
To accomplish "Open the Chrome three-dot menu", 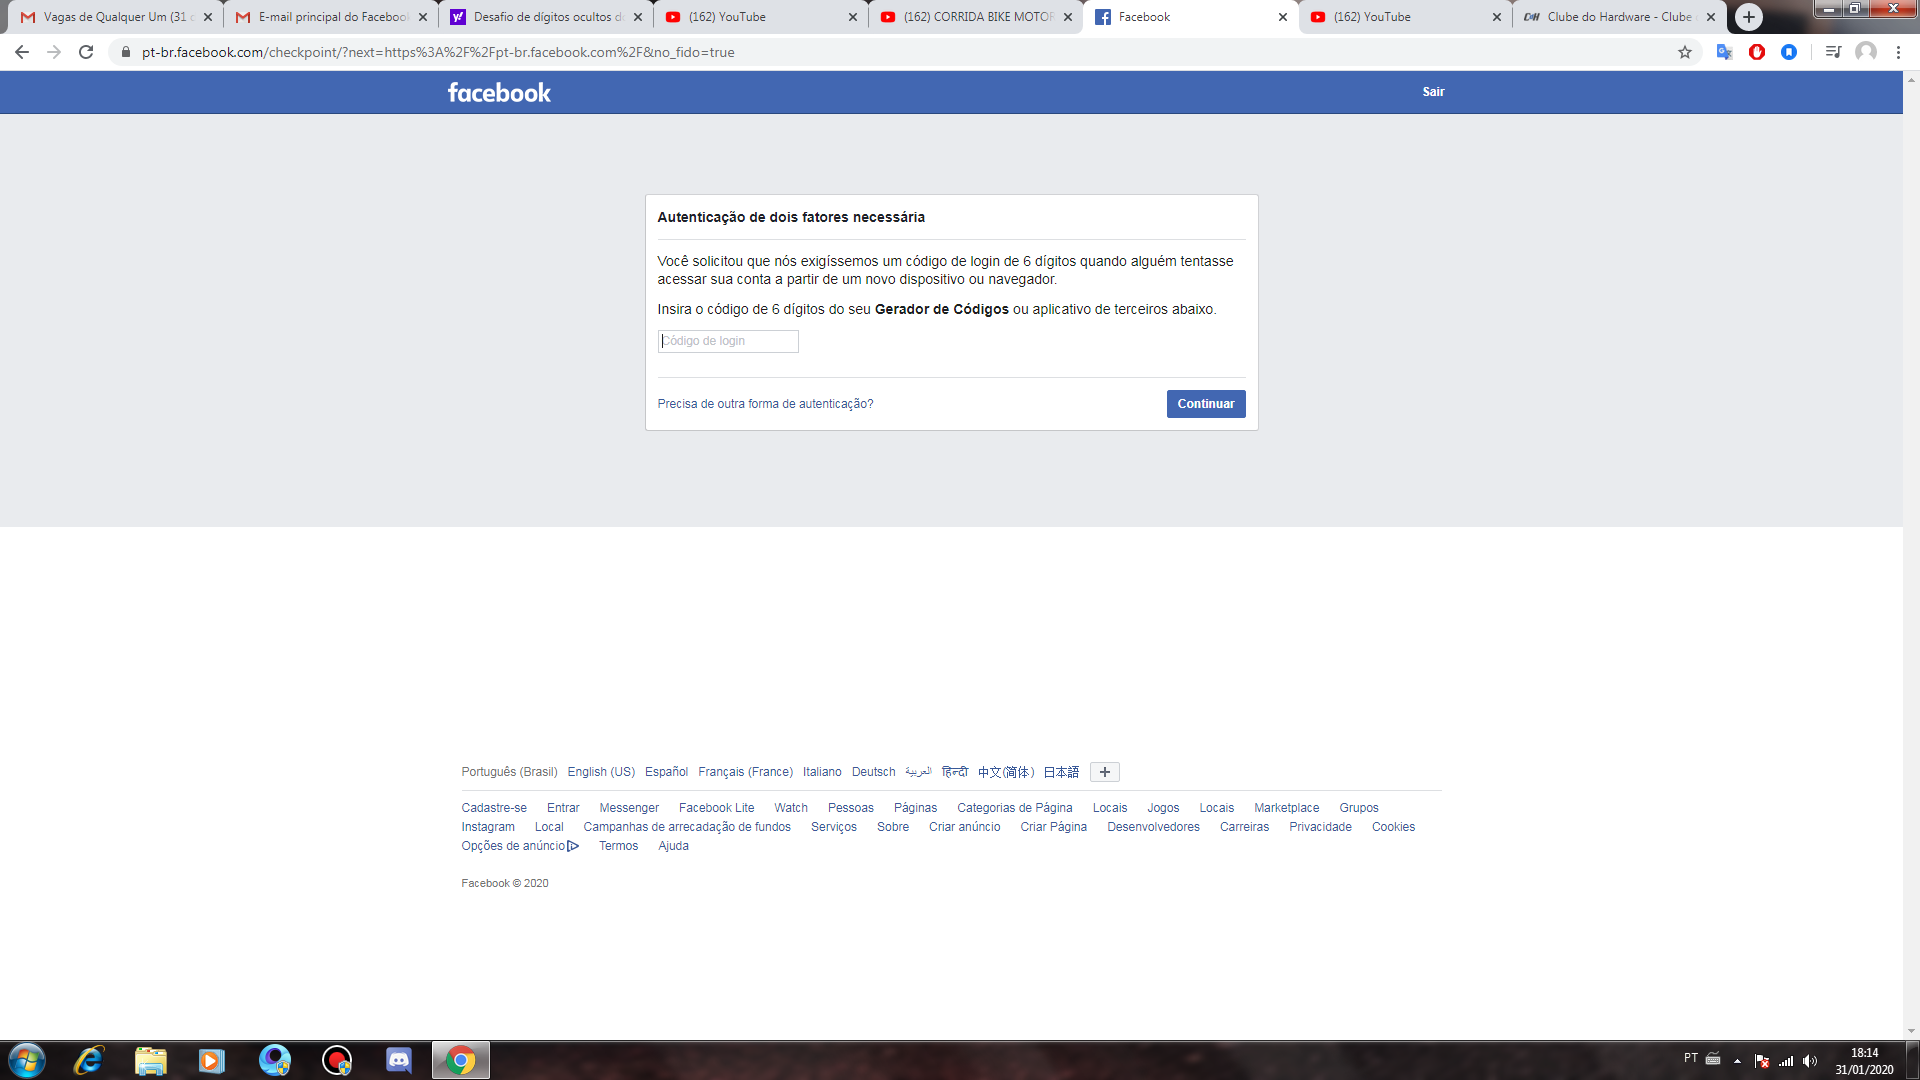I will [1898, 52].
